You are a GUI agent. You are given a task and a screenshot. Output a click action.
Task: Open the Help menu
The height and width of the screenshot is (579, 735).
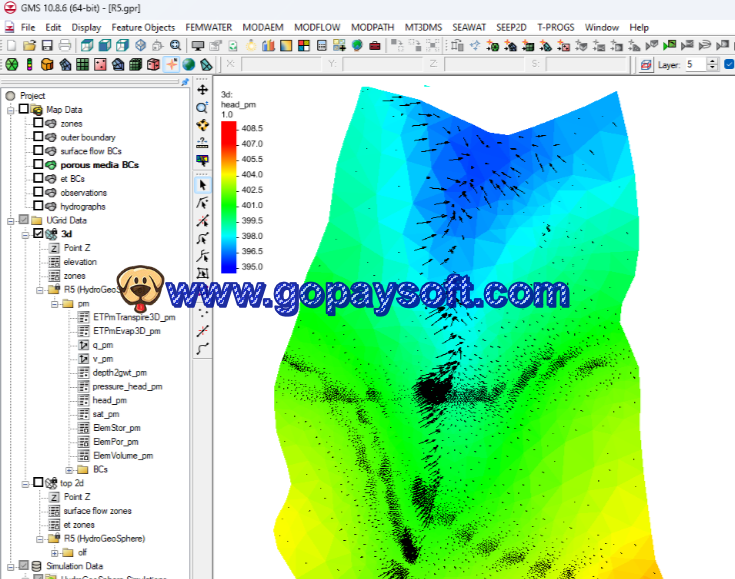click(639, 27)
